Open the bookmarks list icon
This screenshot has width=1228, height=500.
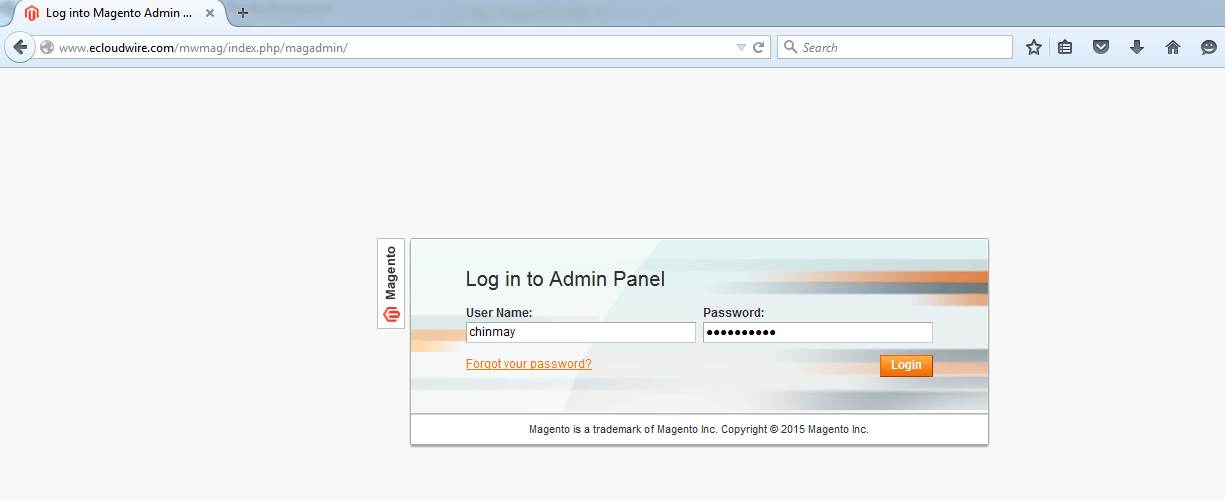[1066, 47]
